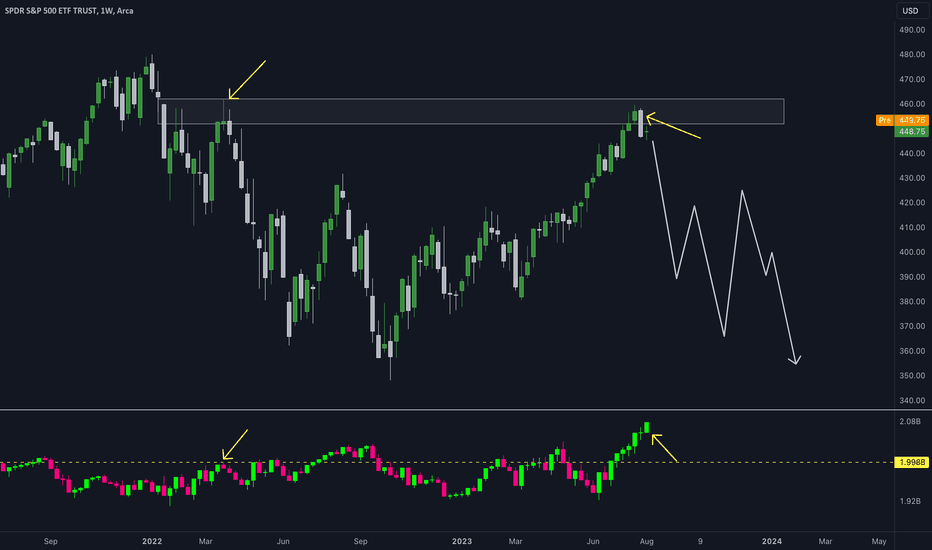Click the May label on time axis
The width and height of the screenshot is (932, 550).
[879, 541]
